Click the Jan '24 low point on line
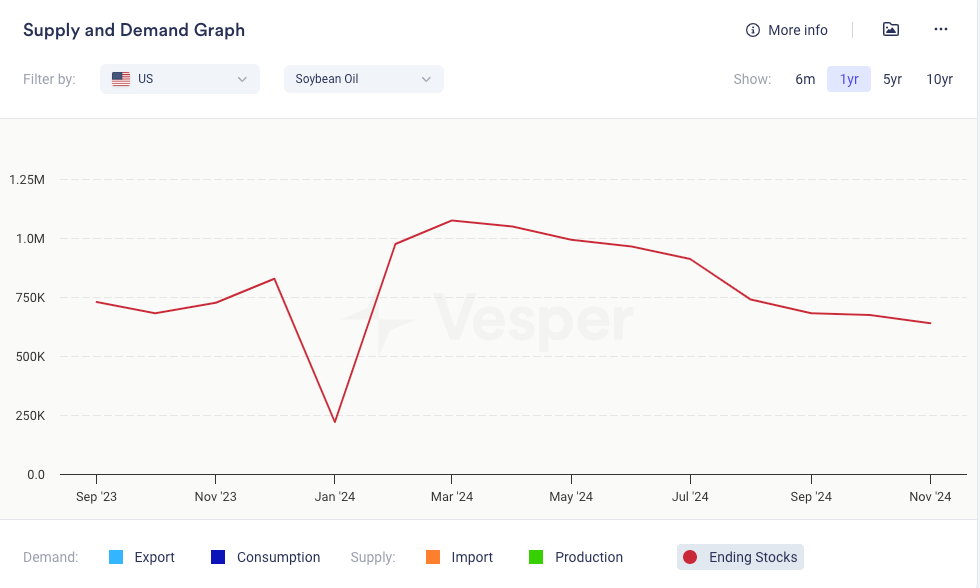The height and width of the screenshot is (588, 980). point(334,422)
